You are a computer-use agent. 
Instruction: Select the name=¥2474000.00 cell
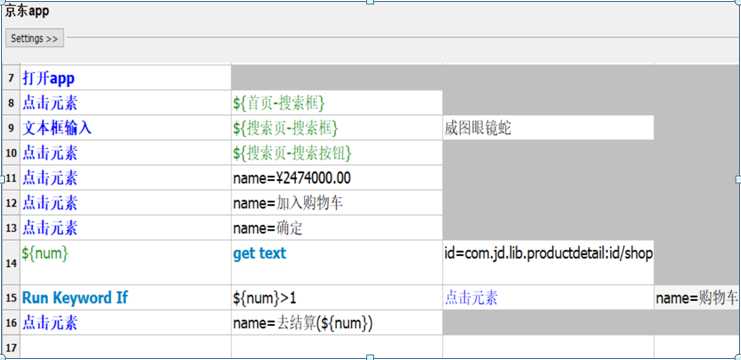click(337, 178)
